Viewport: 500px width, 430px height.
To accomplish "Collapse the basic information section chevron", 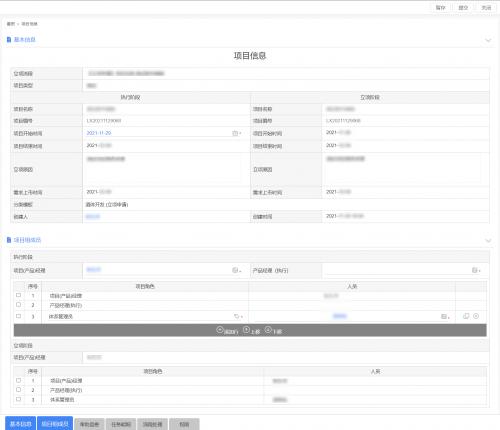I will [488, 40].
